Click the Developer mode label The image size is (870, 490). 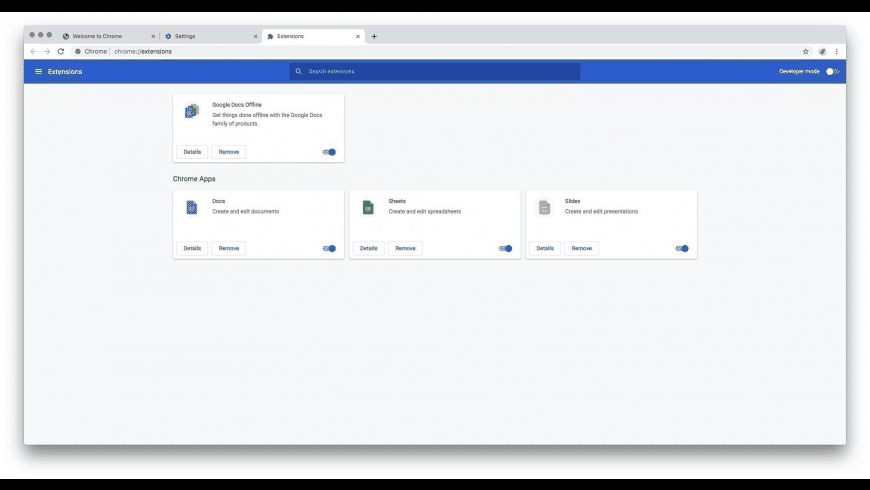[799, 72]
